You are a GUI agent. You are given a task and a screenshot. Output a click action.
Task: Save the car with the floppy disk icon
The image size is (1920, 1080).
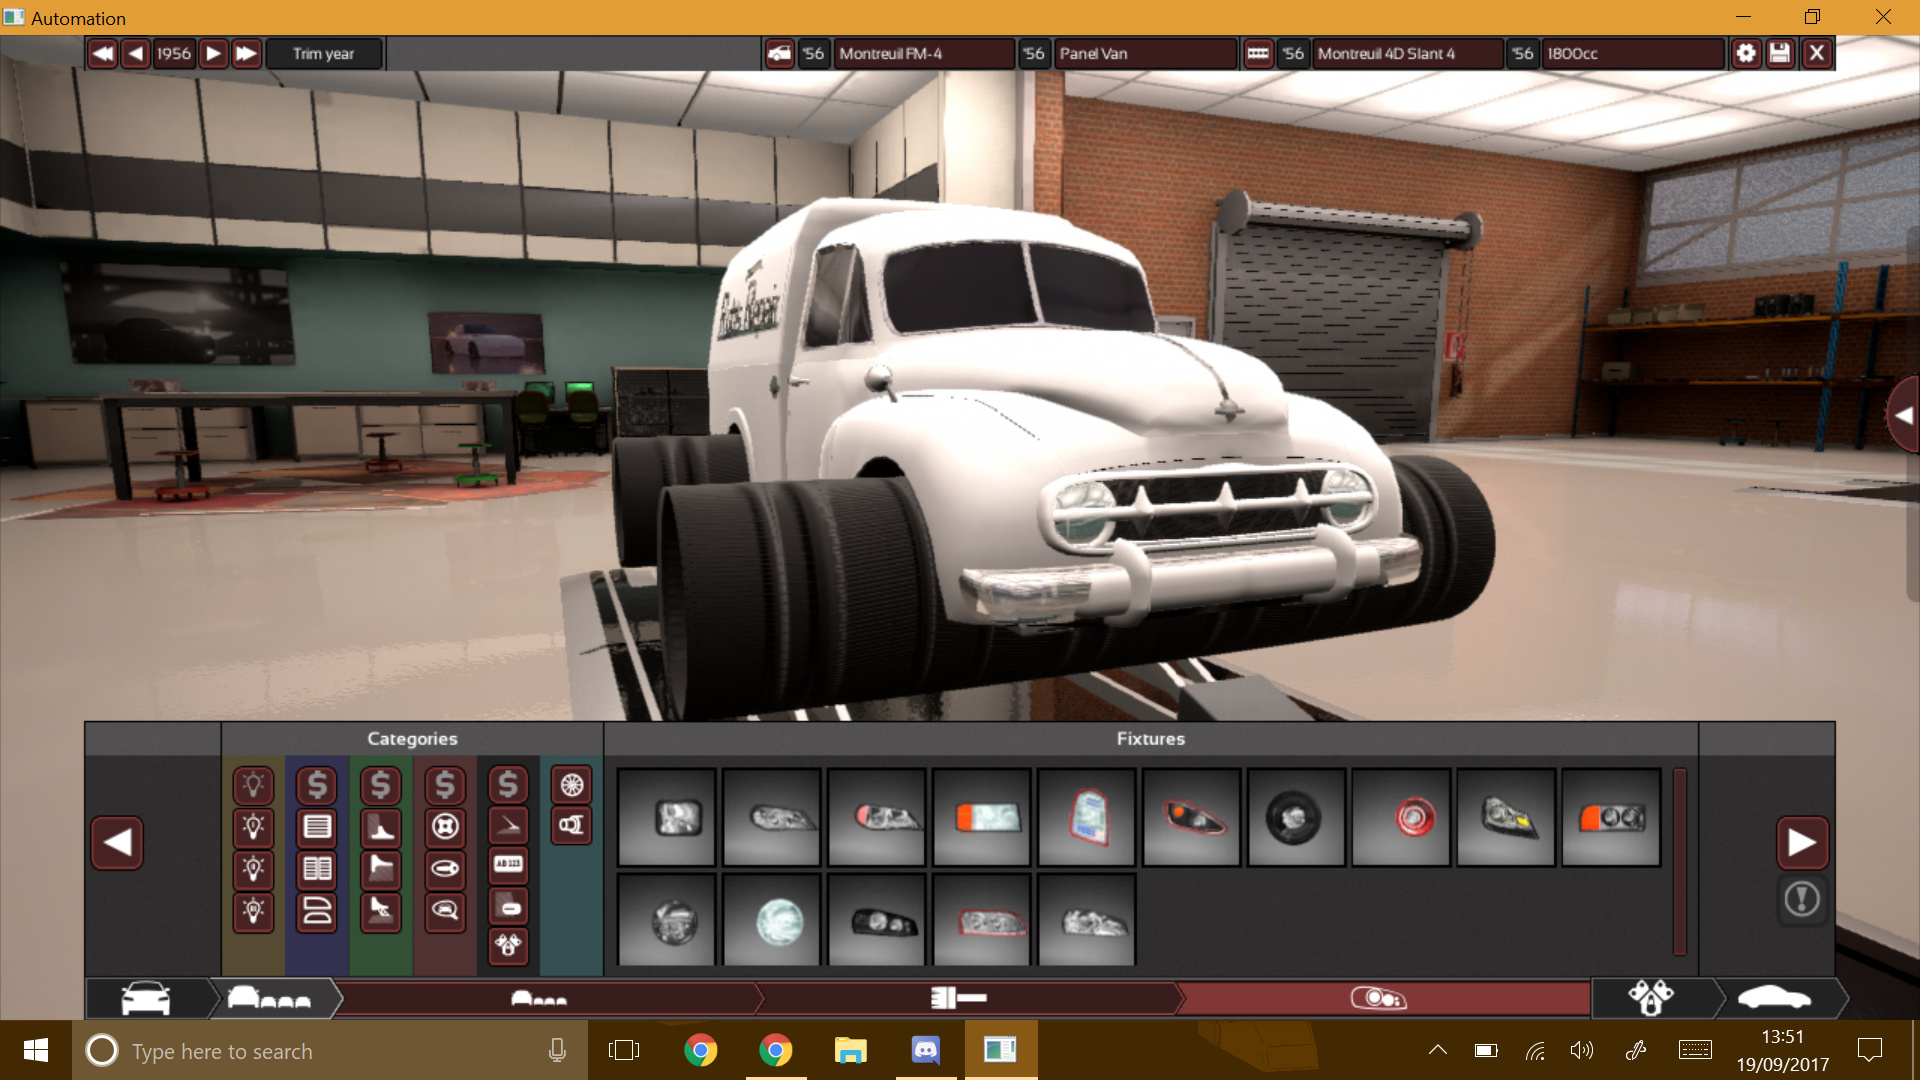[1780, 54]
